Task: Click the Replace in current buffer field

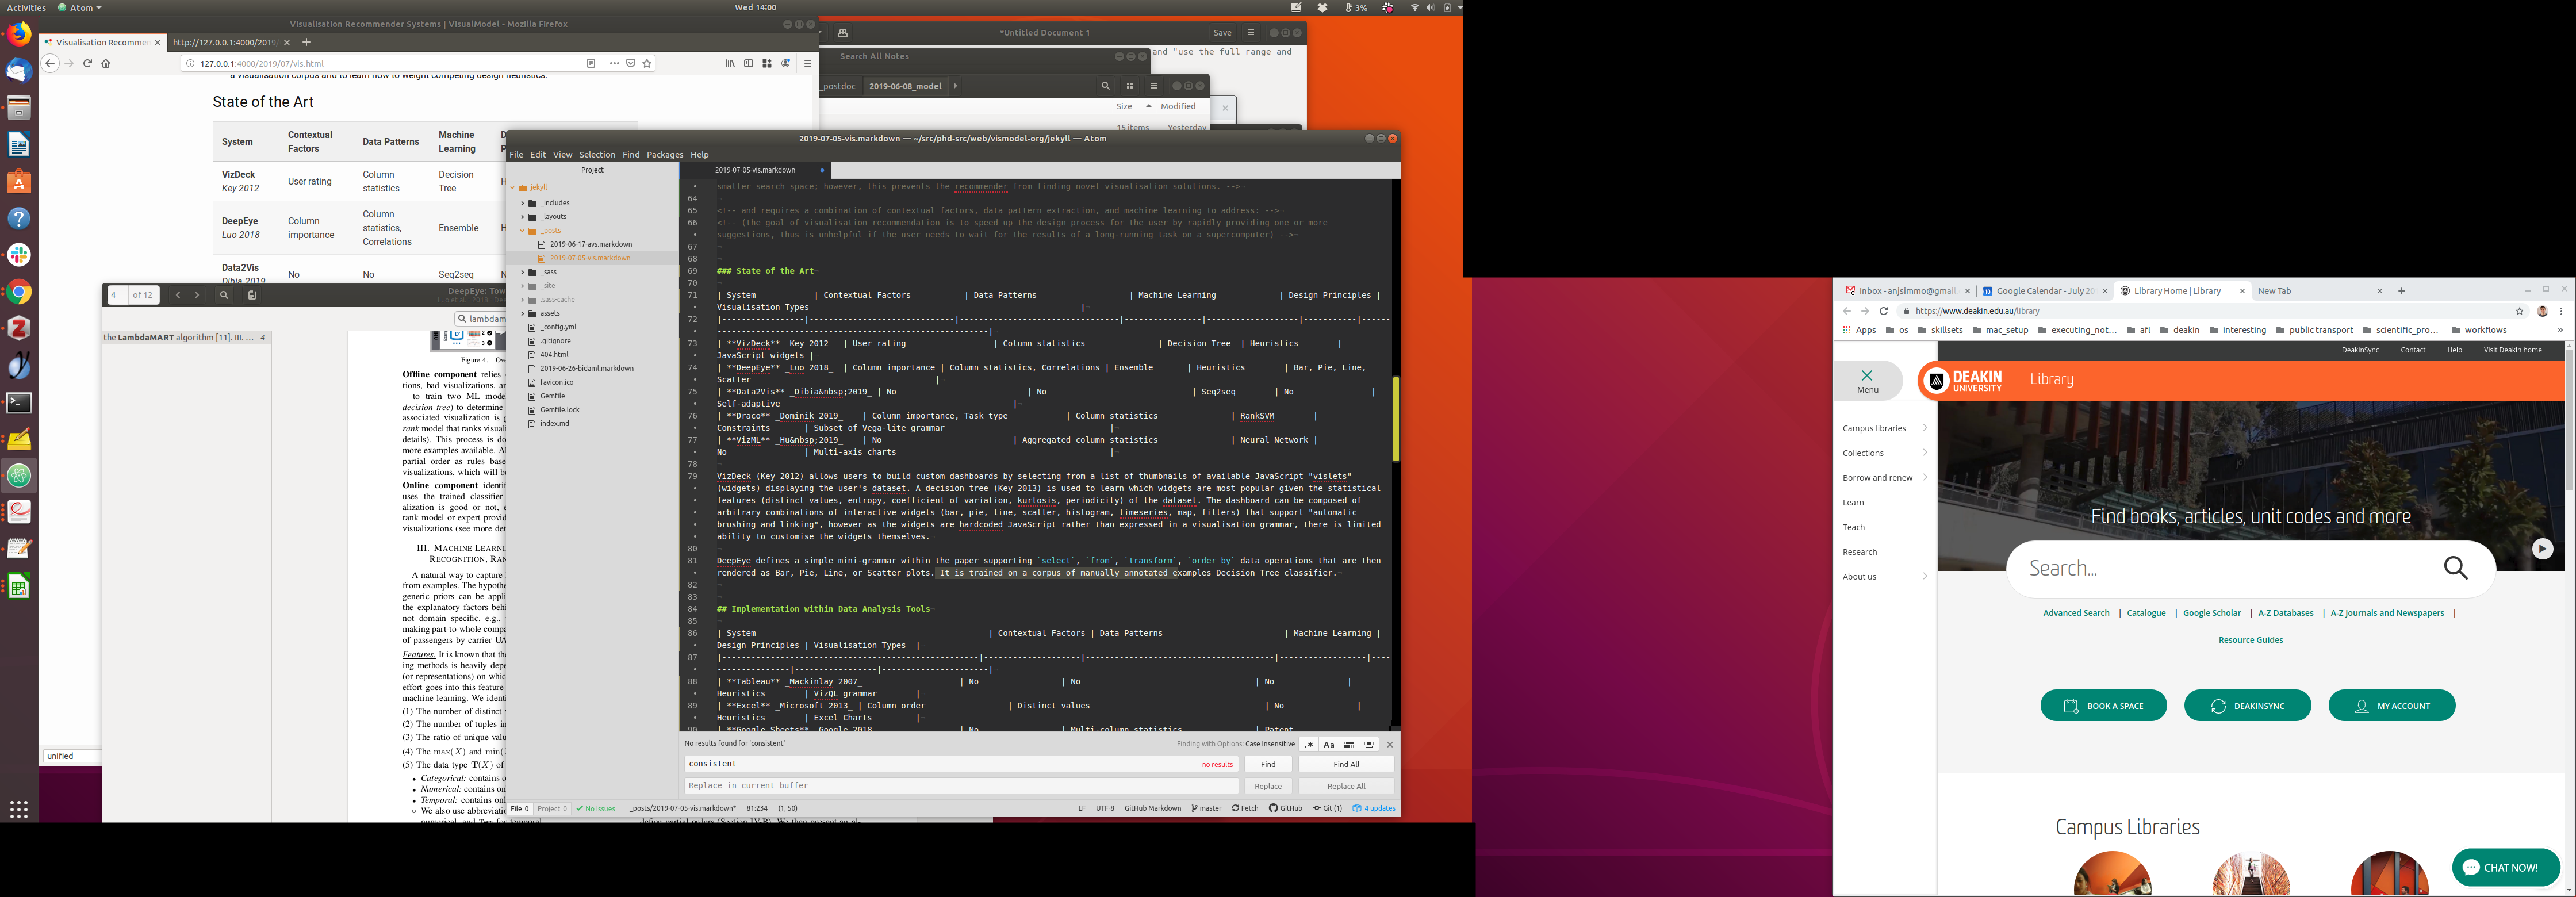Action: click(960, 786)
